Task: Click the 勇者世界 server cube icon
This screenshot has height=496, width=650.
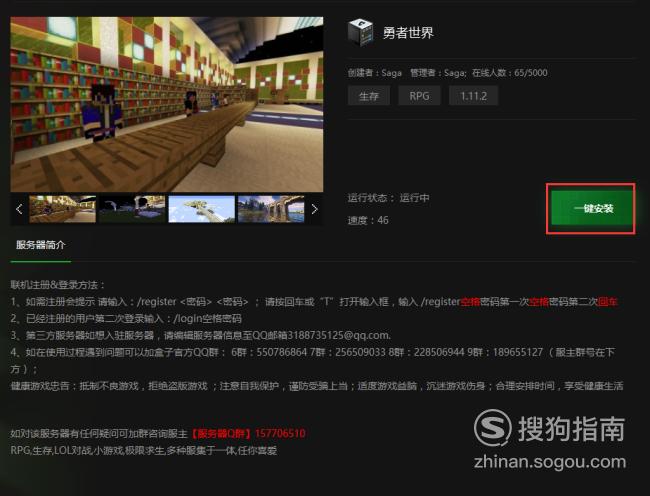Action: click(360, 32)
